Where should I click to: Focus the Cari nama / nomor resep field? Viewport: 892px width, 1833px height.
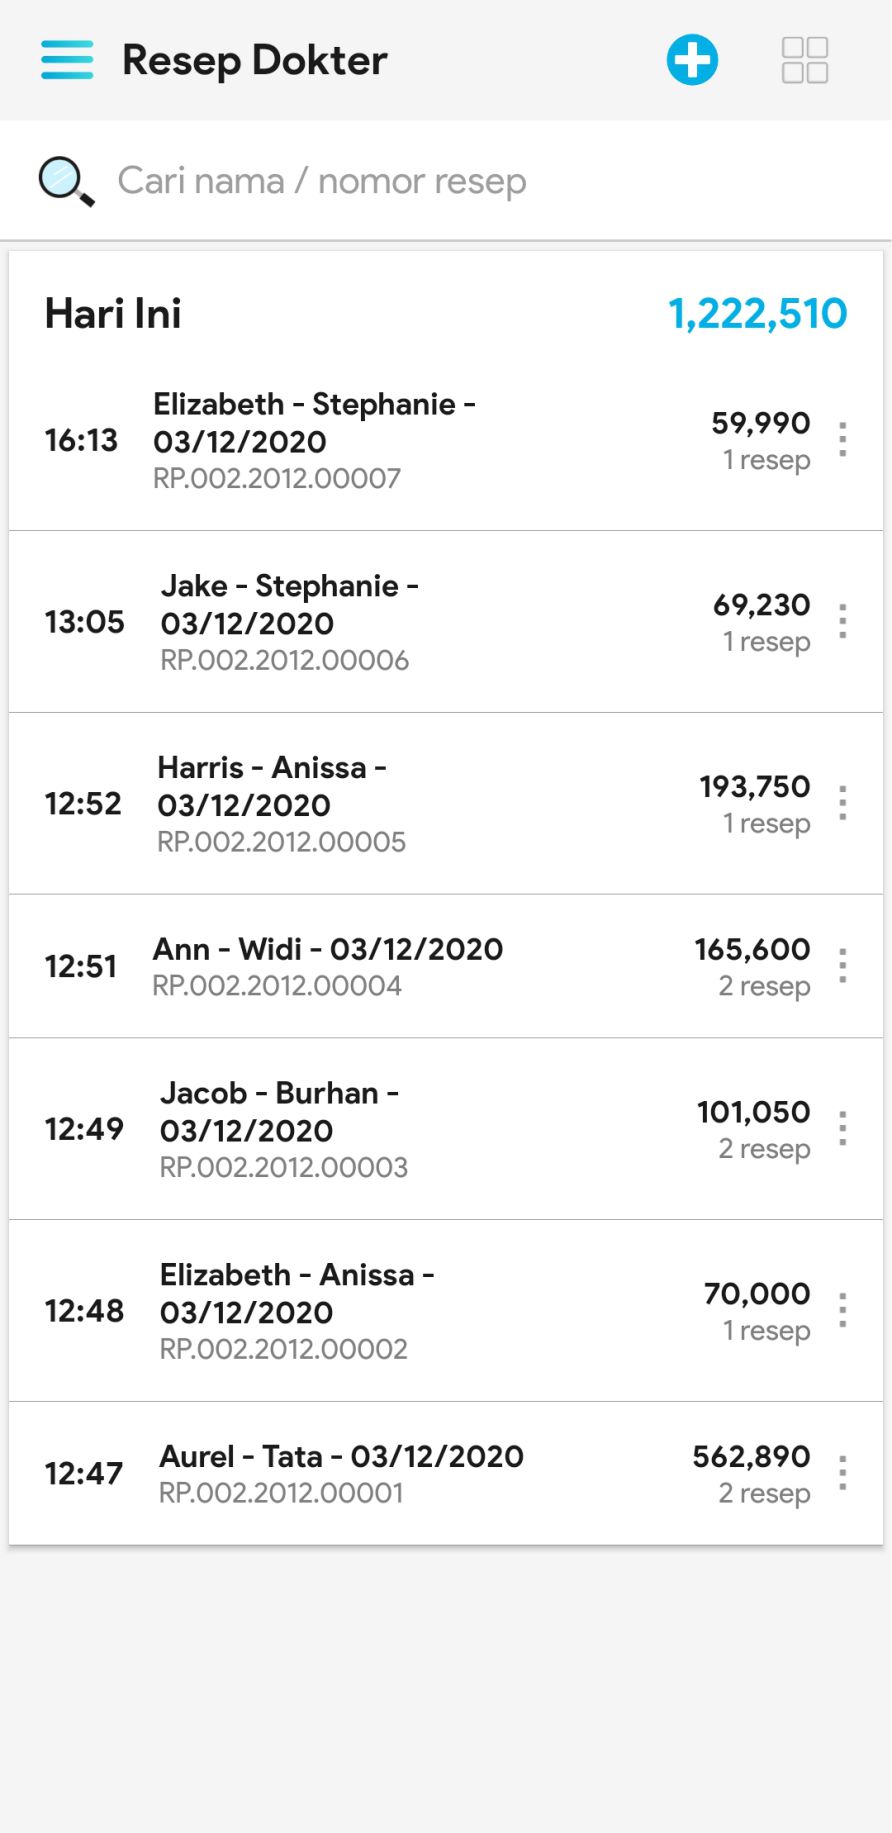click(400, 182)
